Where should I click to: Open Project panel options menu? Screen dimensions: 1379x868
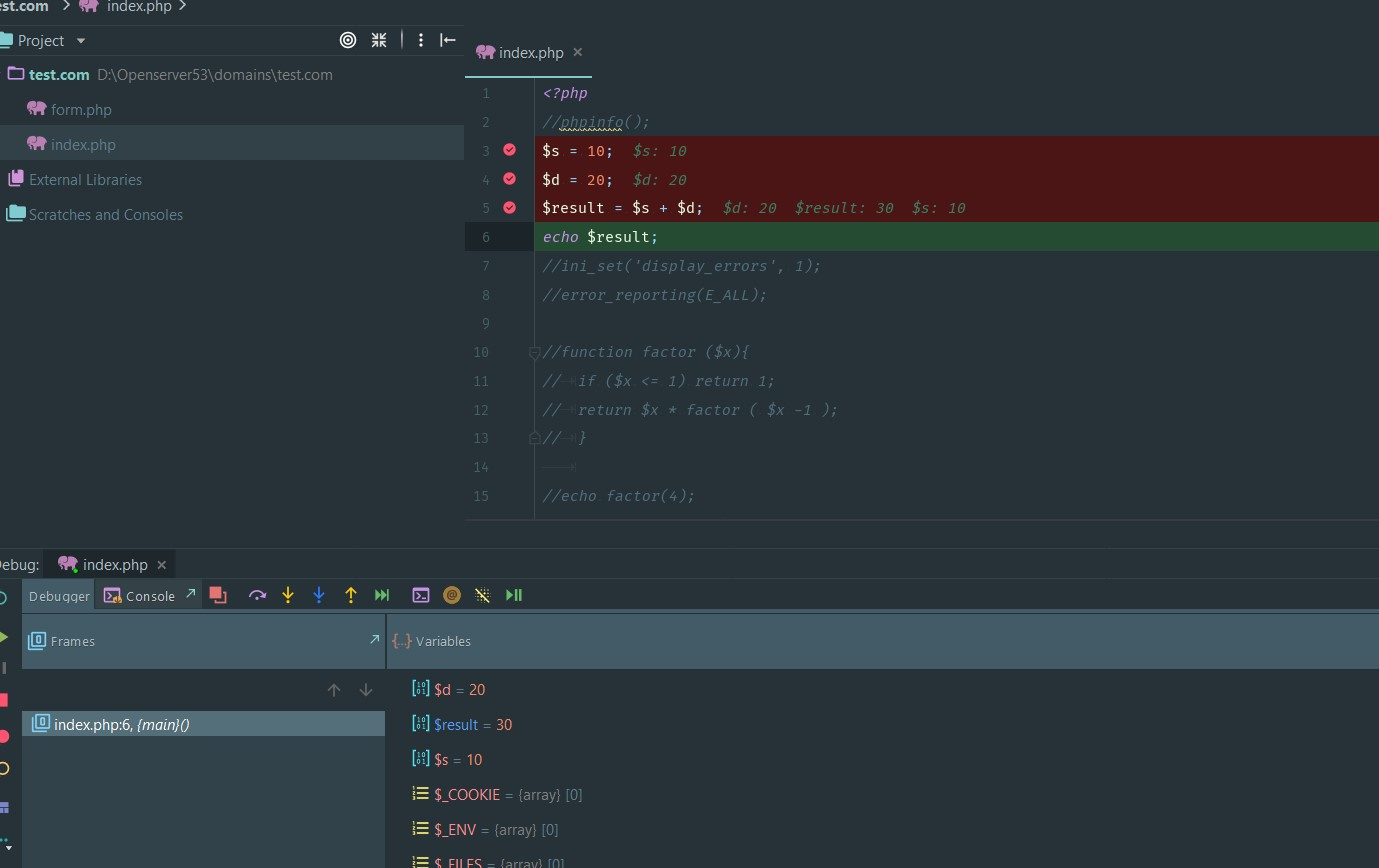pos(421,40)
